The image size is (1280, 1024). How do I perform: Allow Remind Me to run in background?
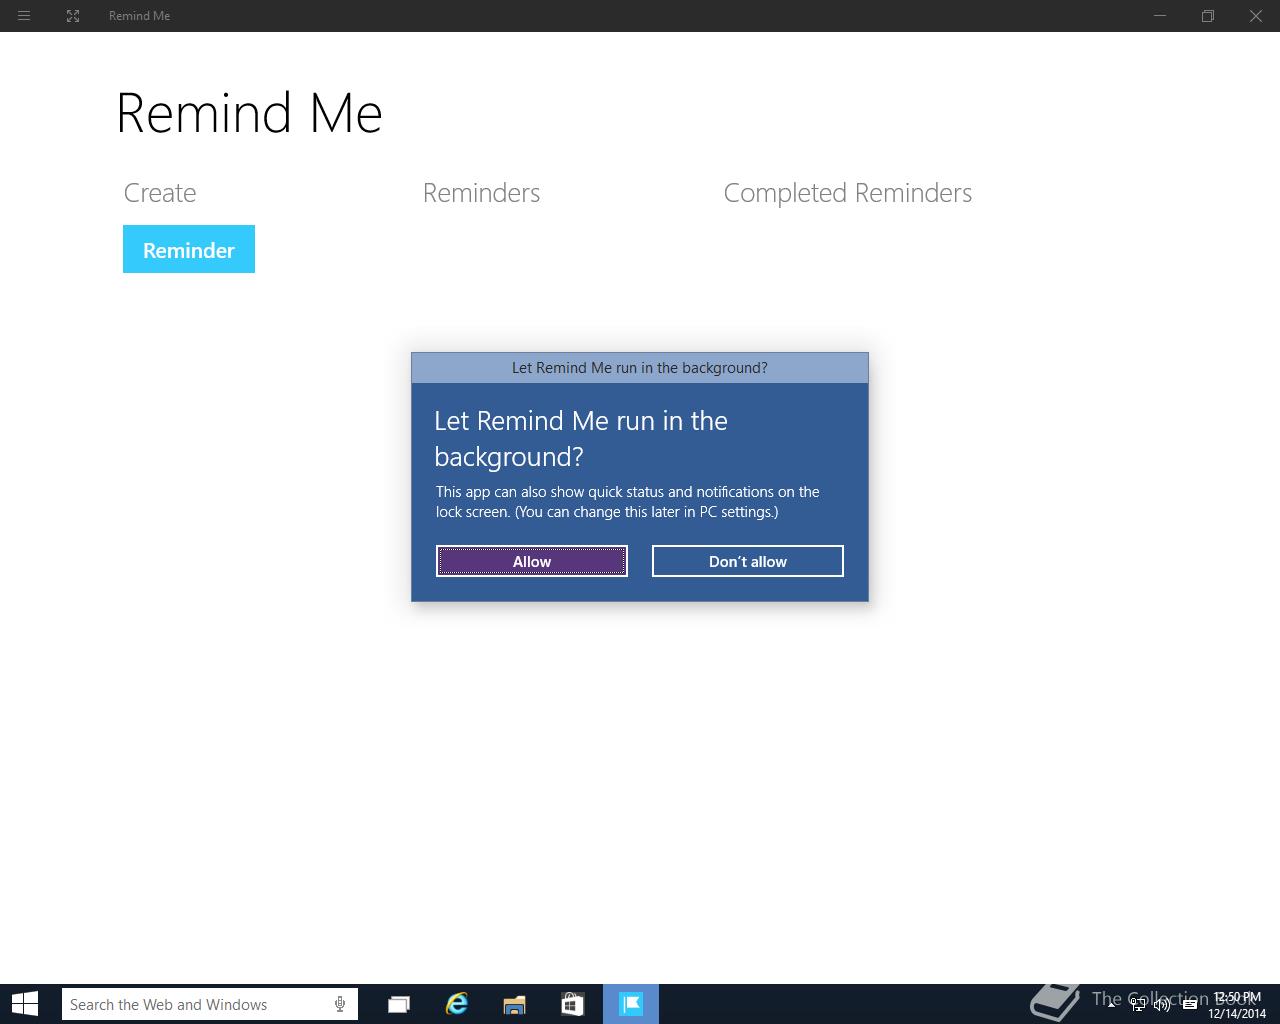(x=532, y=561)
